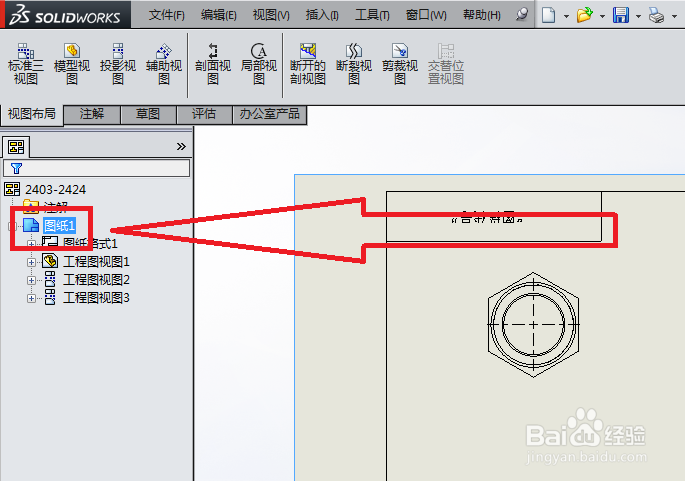Expand the 工程图视图3 tree node
The width and height of the screenshot is (685, 481).
pos(31,298)
